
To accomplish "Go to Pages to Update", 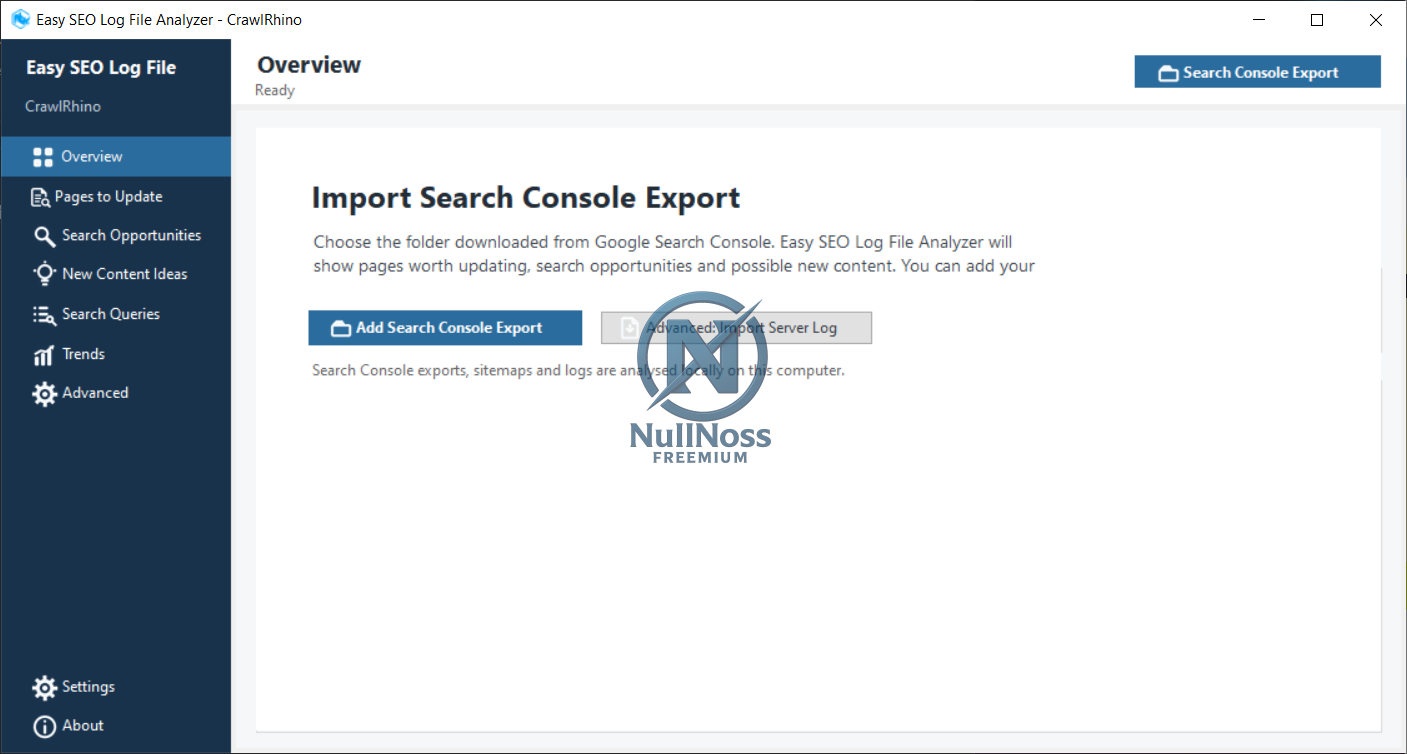I will point(115,197).
